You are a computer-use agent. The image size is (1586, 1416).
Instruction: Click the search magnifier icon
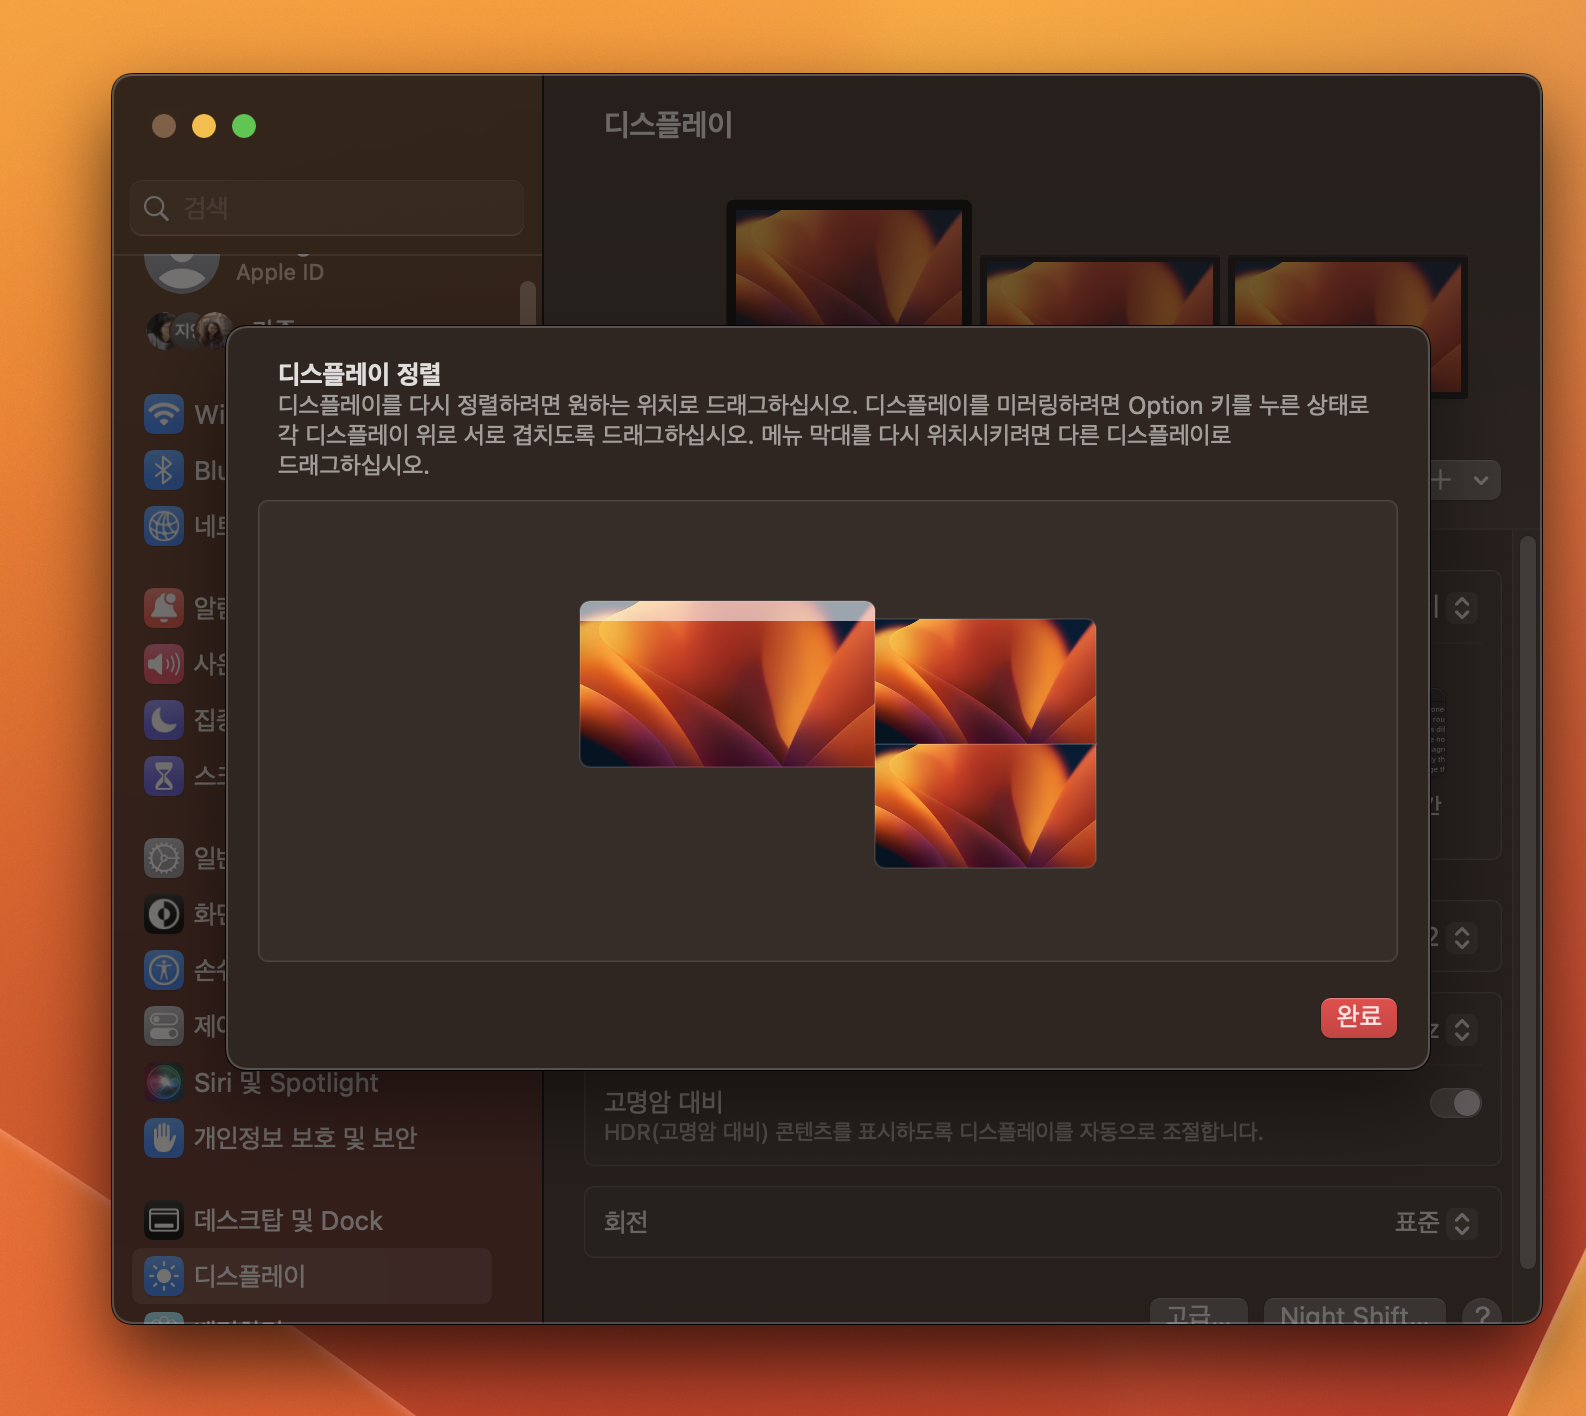(x=156, y=208)
